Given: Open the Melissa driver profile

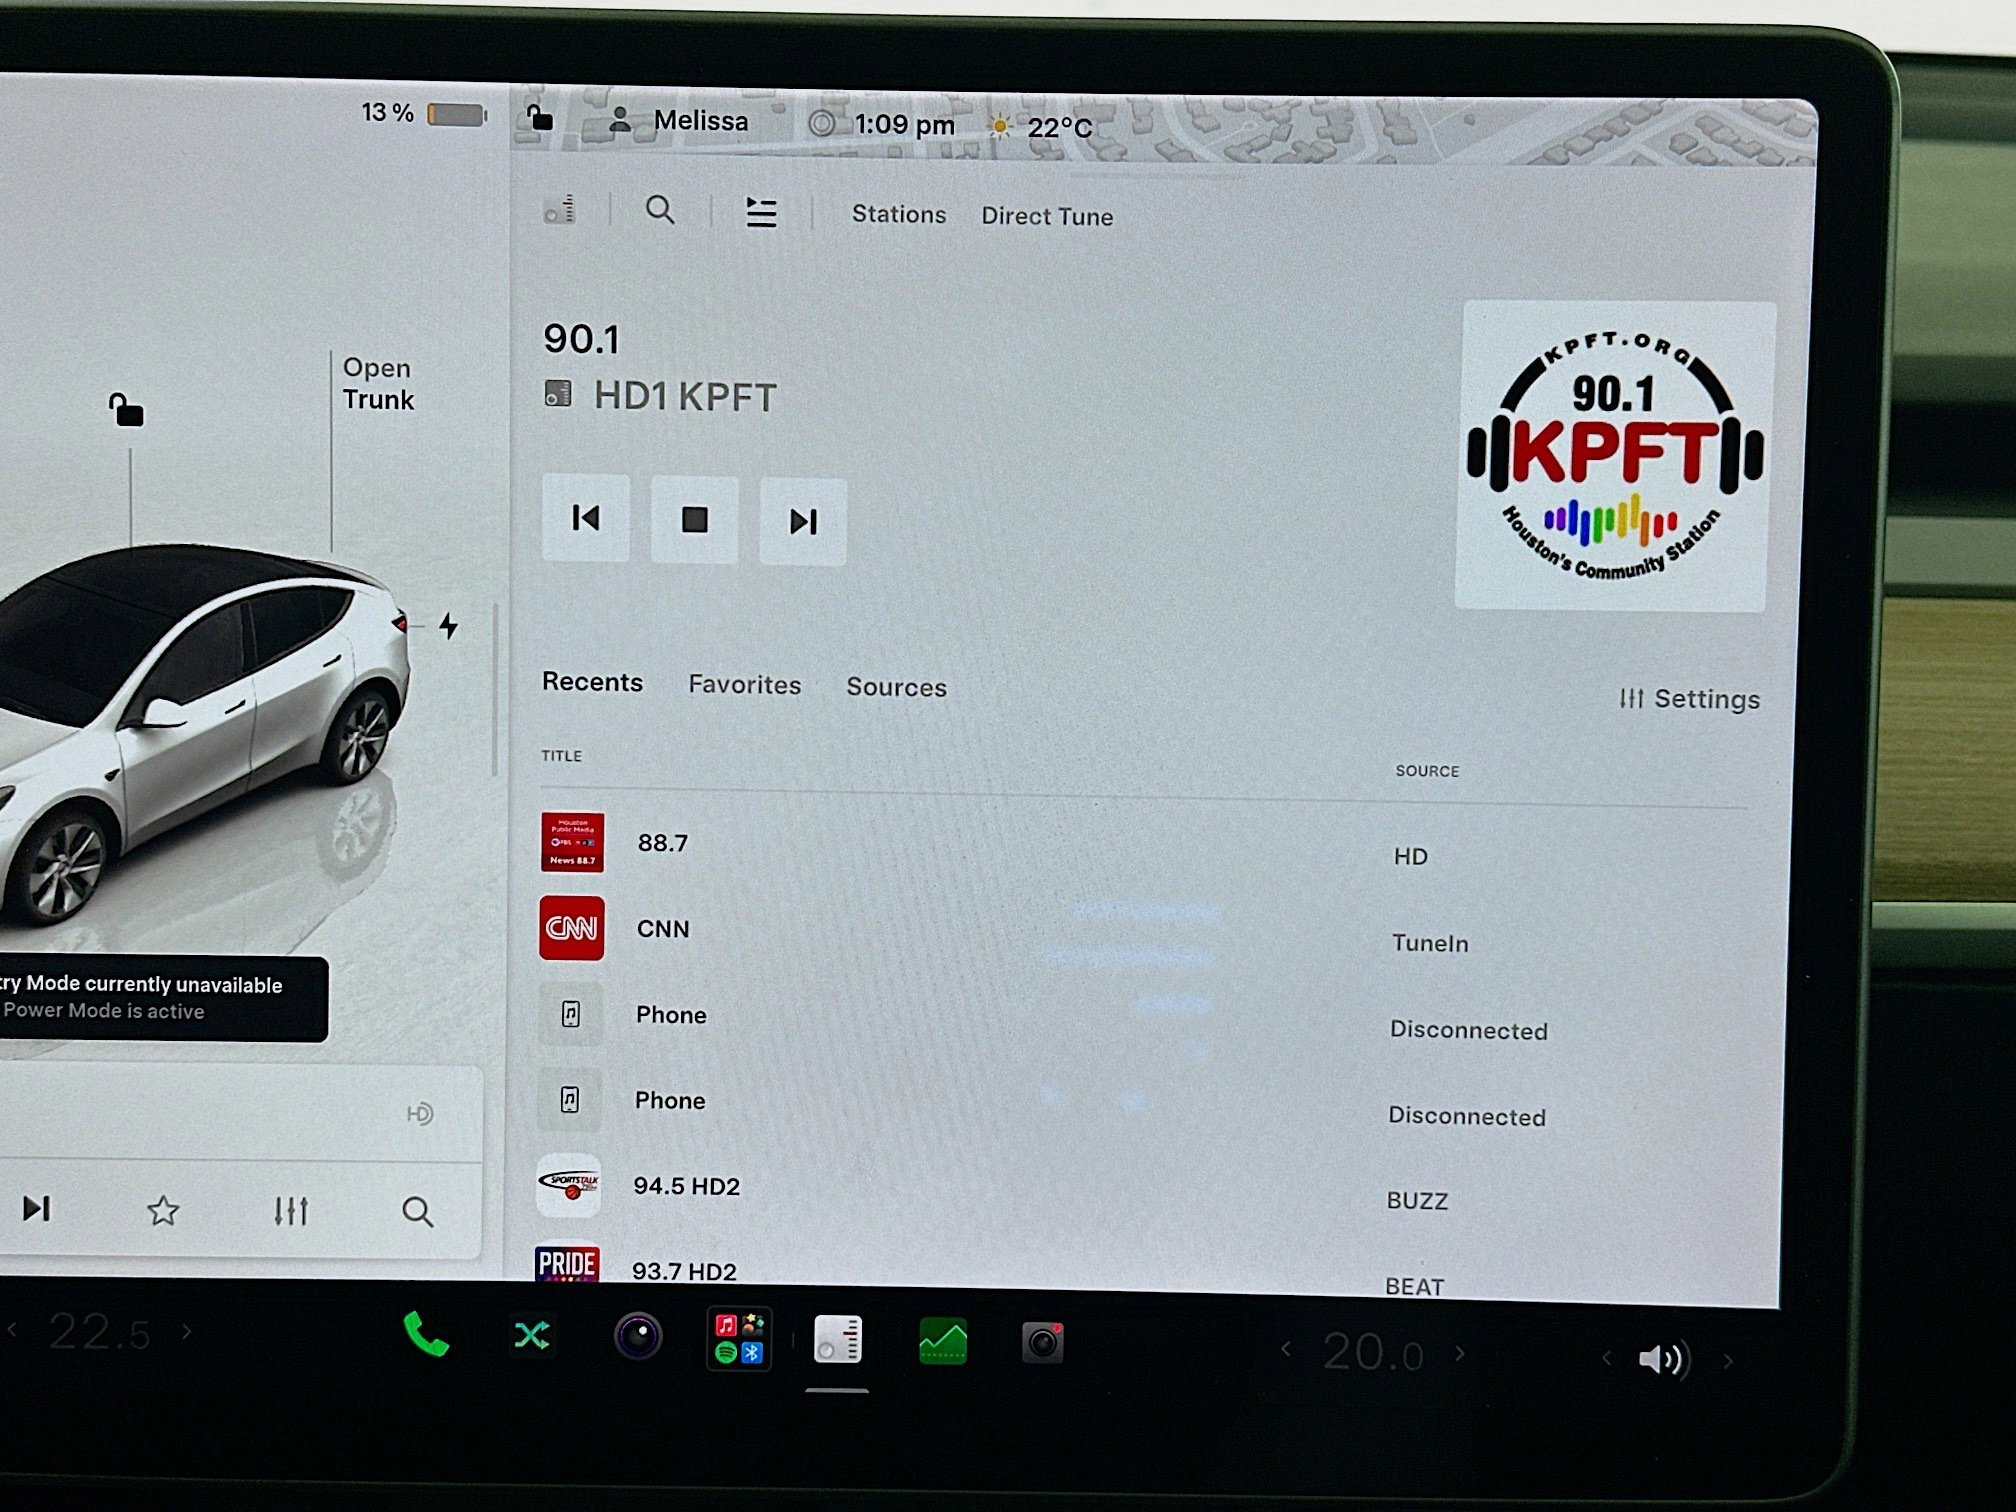Looking at the screenshot, I should point(679,121).
